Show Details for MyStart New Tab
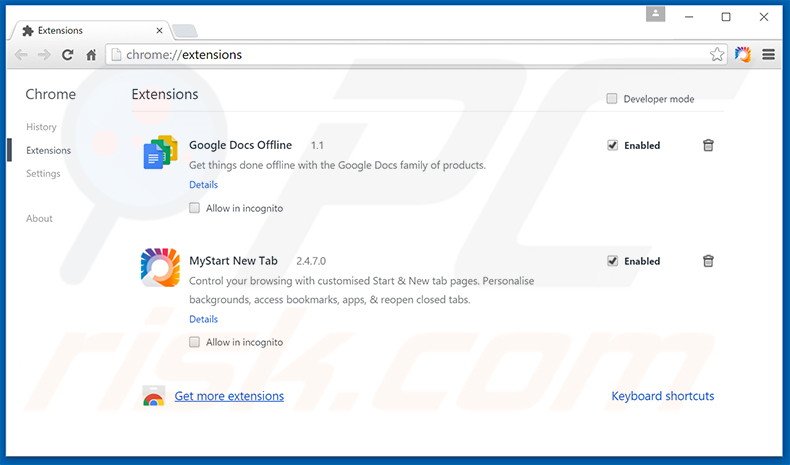This screenshot has height=465, width=790. (x=203, y=319)
